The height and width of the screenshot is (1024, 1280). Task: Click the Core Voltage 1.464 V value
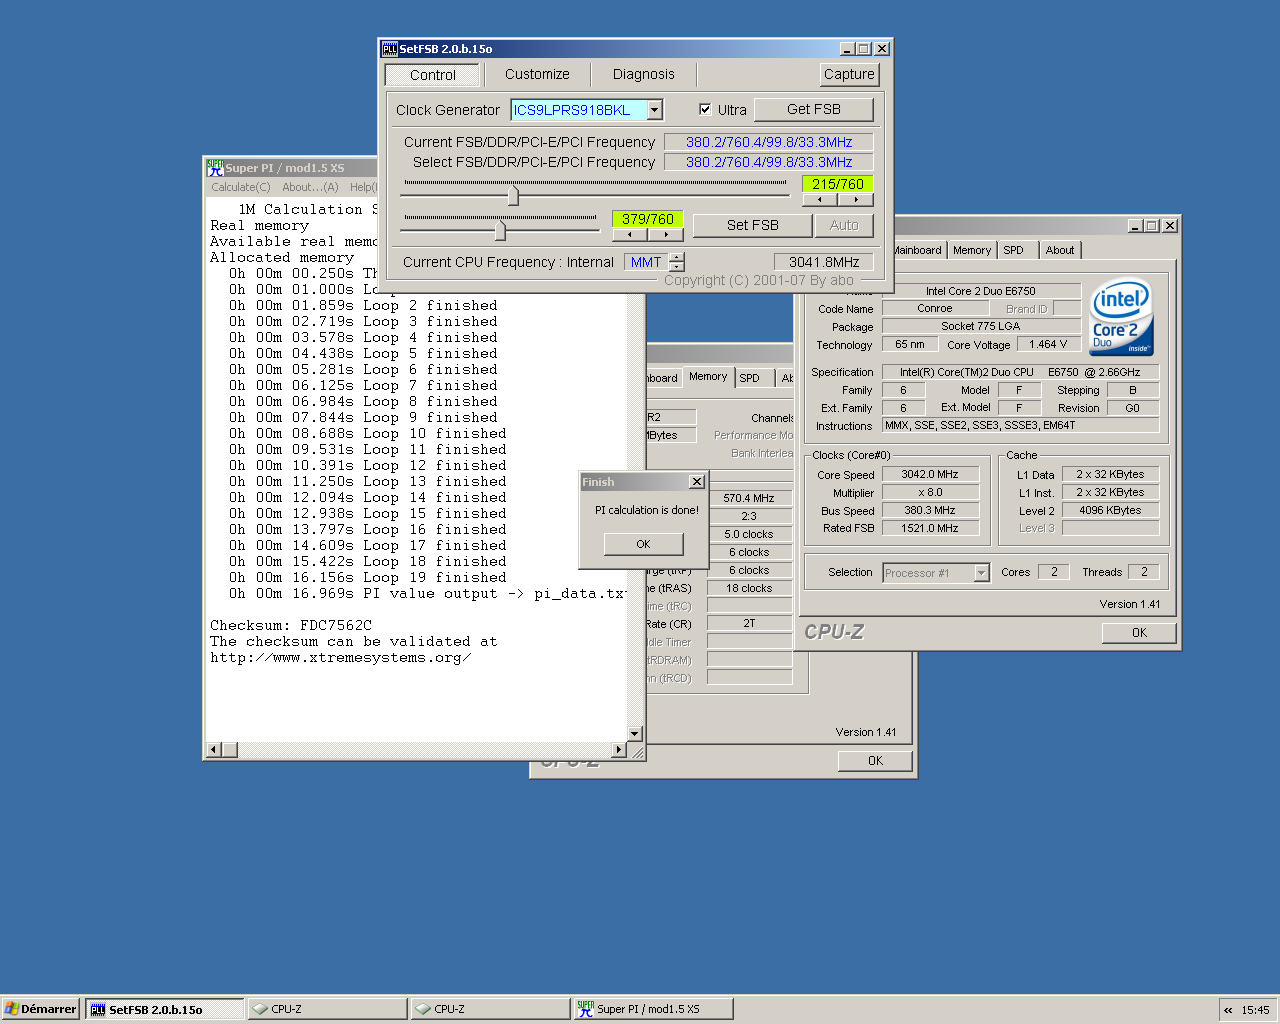(x=1048, y=344)
